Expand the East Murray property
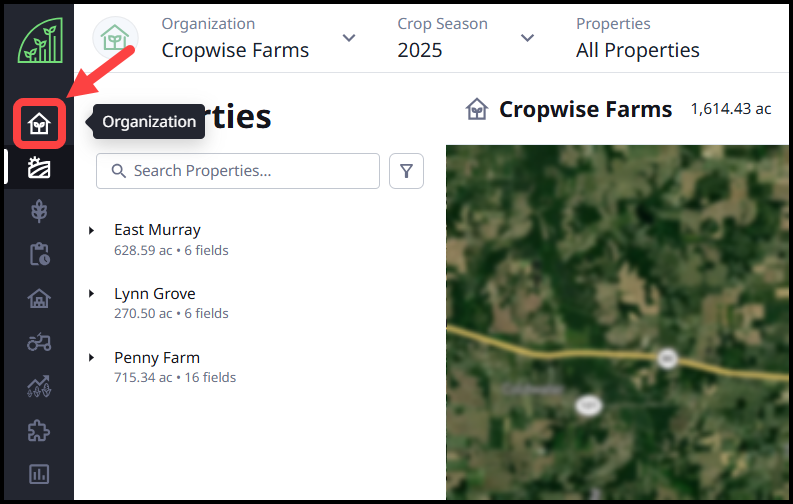The image size is (793, 504). (91, 230)
